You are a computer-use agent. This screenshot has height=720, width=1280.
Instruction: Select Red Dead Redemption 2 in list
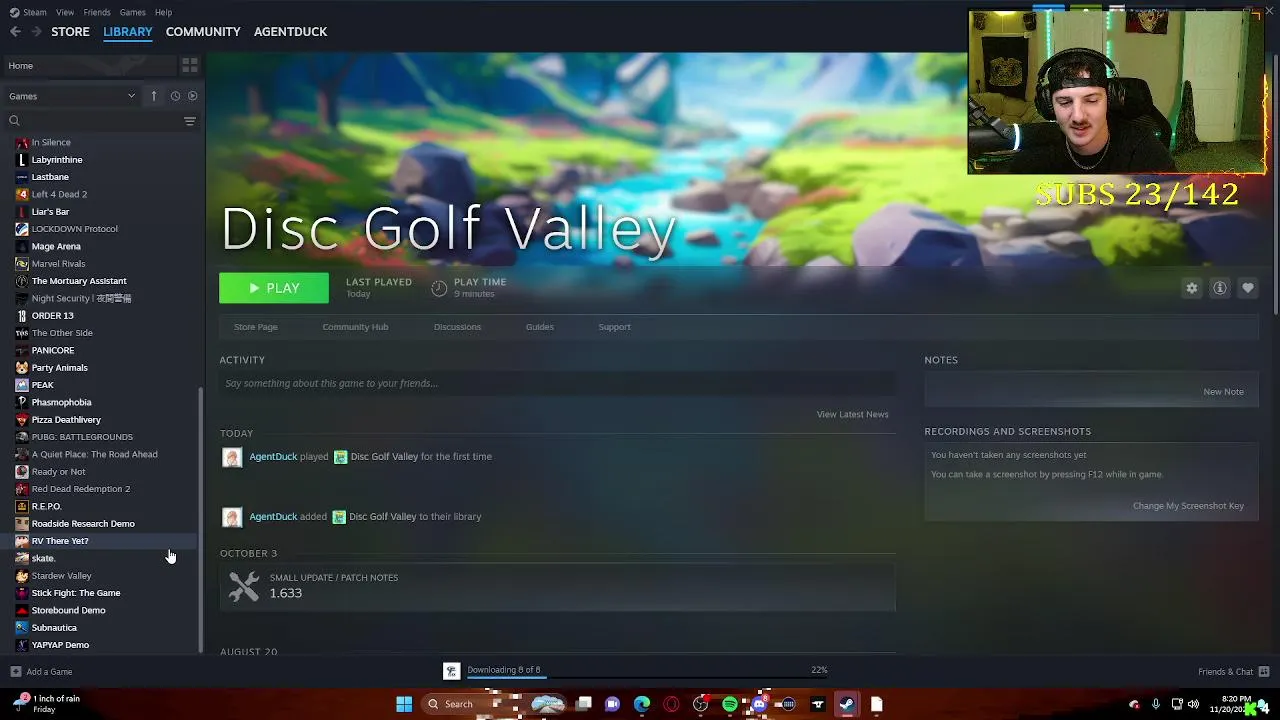coord(80,489)
